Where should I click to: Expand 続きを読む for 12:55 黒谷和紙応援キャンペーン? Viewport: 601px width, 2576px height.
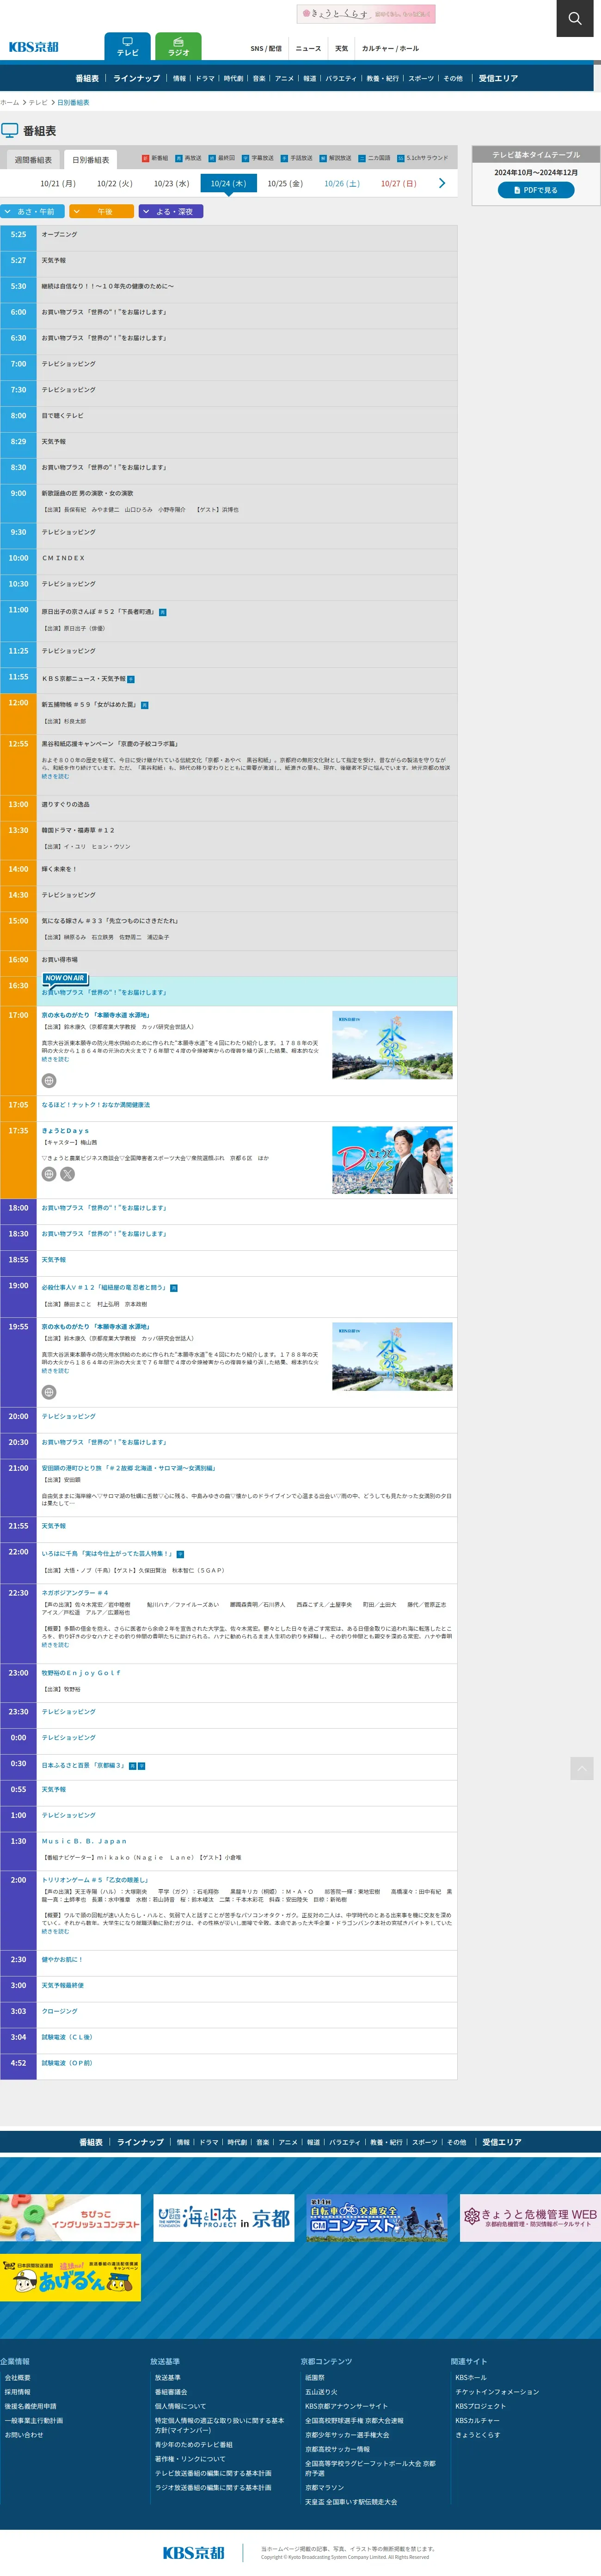[x=55, y=776]
